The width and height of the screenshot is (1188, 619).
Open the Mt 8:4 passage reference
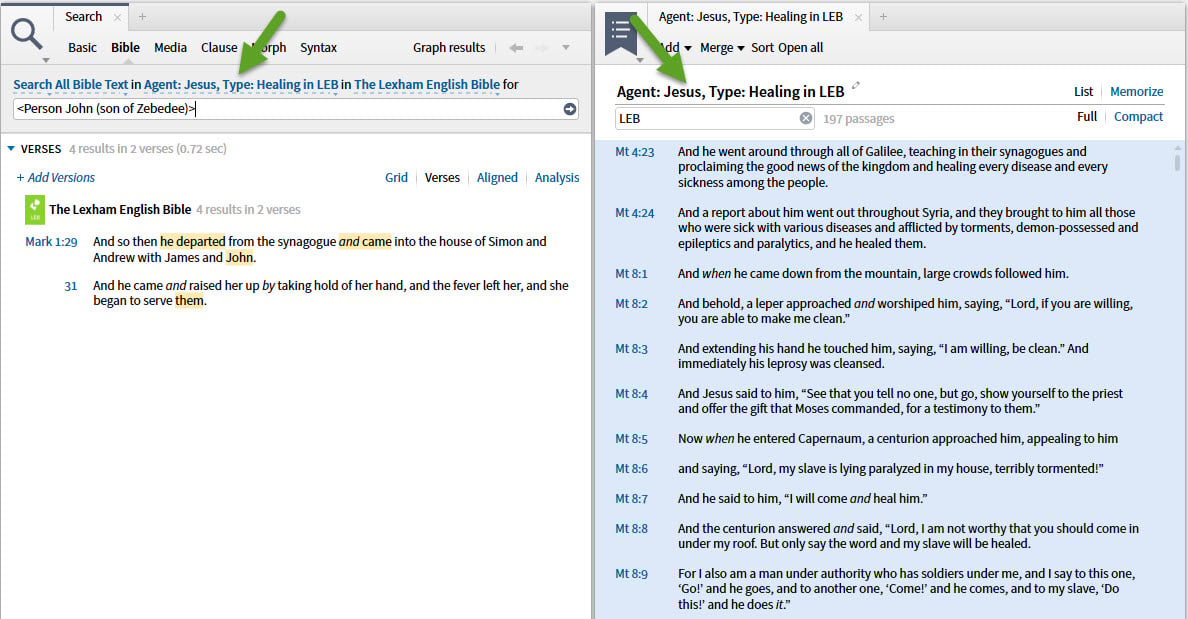click(x=631, y=394)
